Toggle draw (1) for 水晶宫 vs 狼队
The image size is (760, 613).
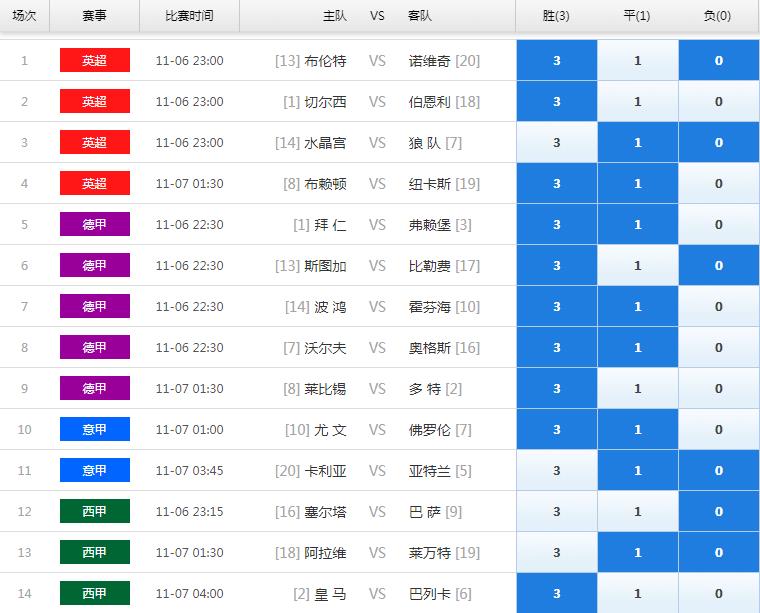tap(638, 142)
